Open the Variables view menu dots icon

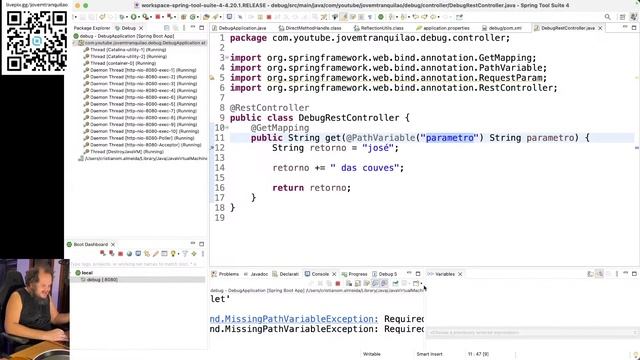617,274
